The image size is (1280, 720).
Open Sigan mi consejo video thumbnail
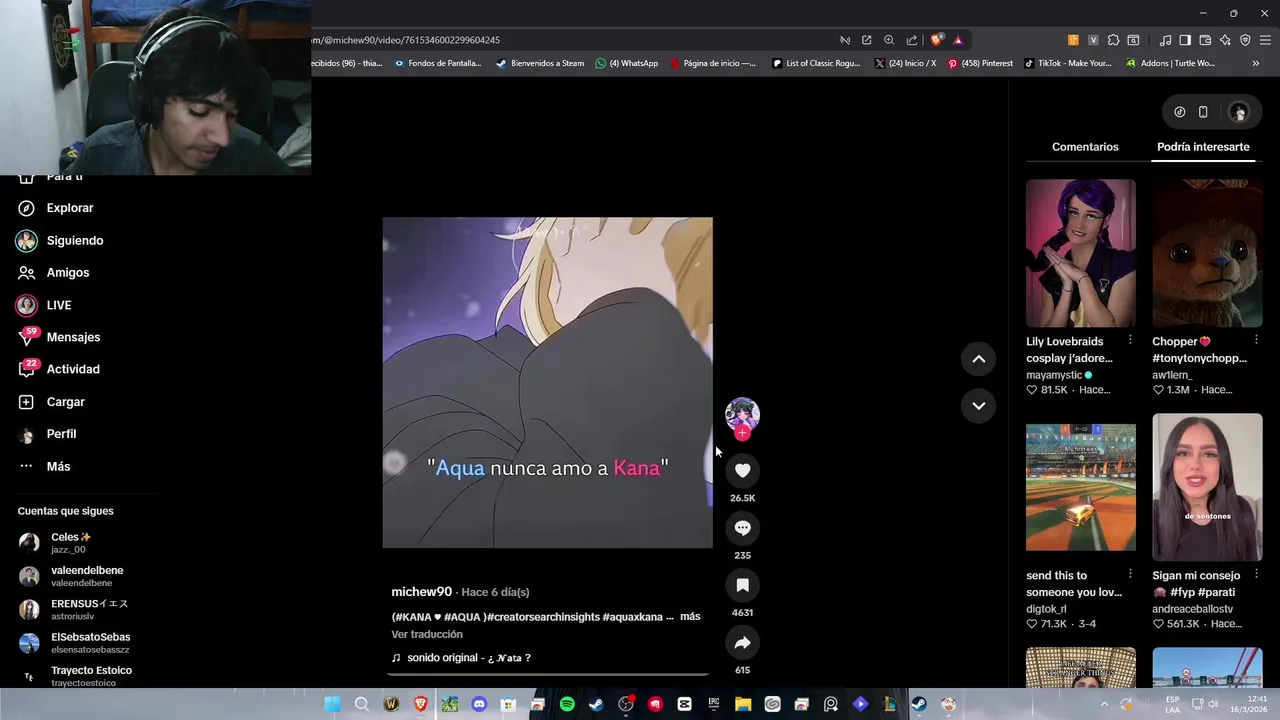pyautogui.click(x=1207, y=487)
